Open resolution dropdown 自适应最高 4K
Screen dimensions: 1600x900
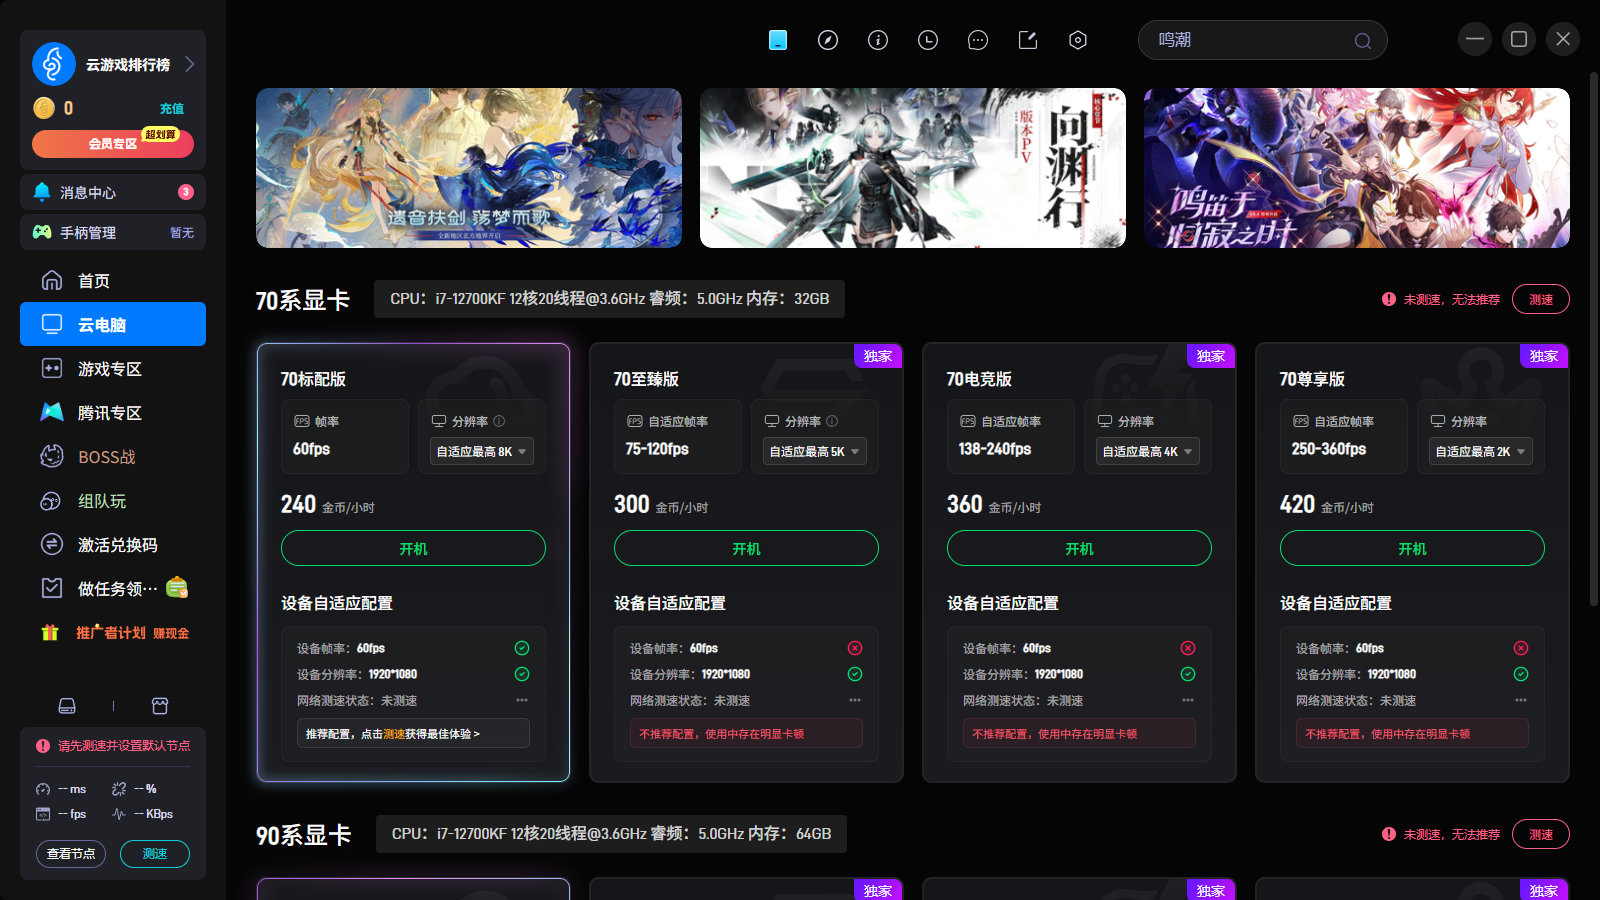coord(1148,451)
